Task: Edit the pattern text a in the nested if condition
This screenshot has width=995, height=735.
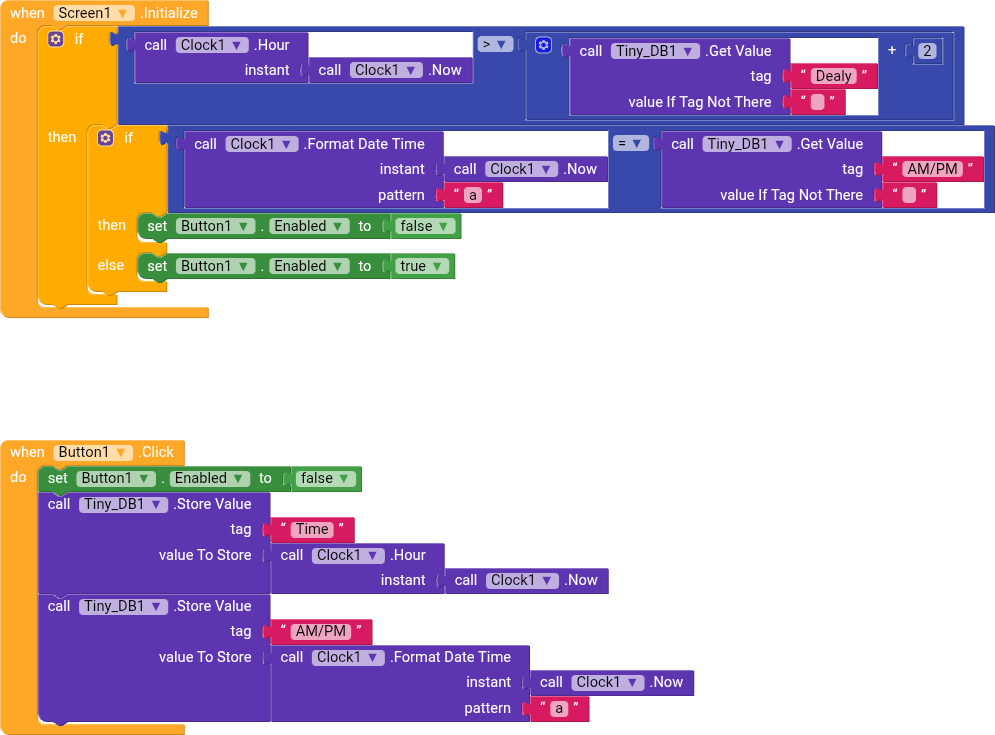Action: (472, 195)
